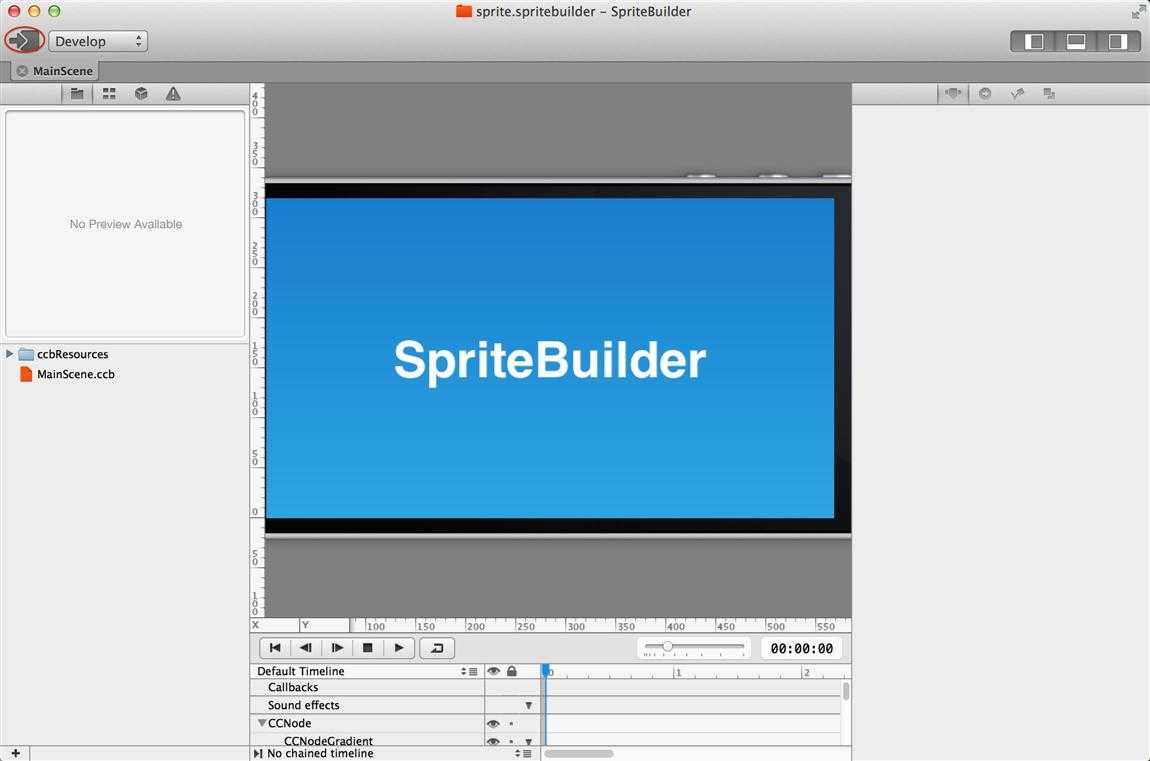Click the Default Timeline name text
The height and width of the screenshot is (761, 1150).
pos(301,671)
